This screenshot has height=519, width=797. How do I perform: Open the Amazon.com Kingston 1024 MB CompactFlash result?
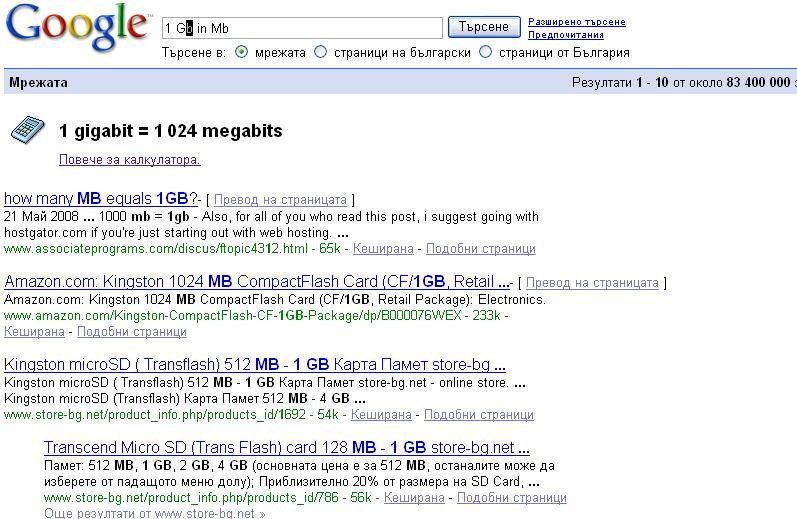pos(257,281)
